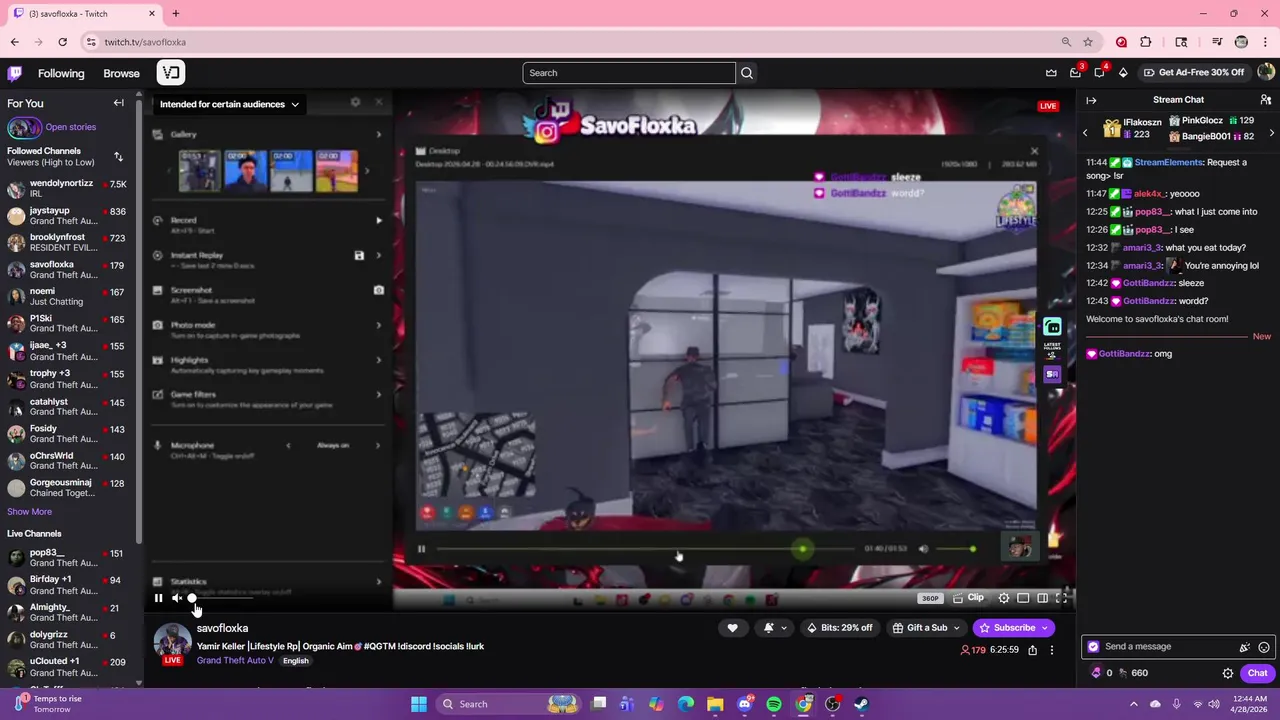Viewport: 1280px width, 720px height.
Task: Follow heart button for savofloxka
Action: (732, 628)
